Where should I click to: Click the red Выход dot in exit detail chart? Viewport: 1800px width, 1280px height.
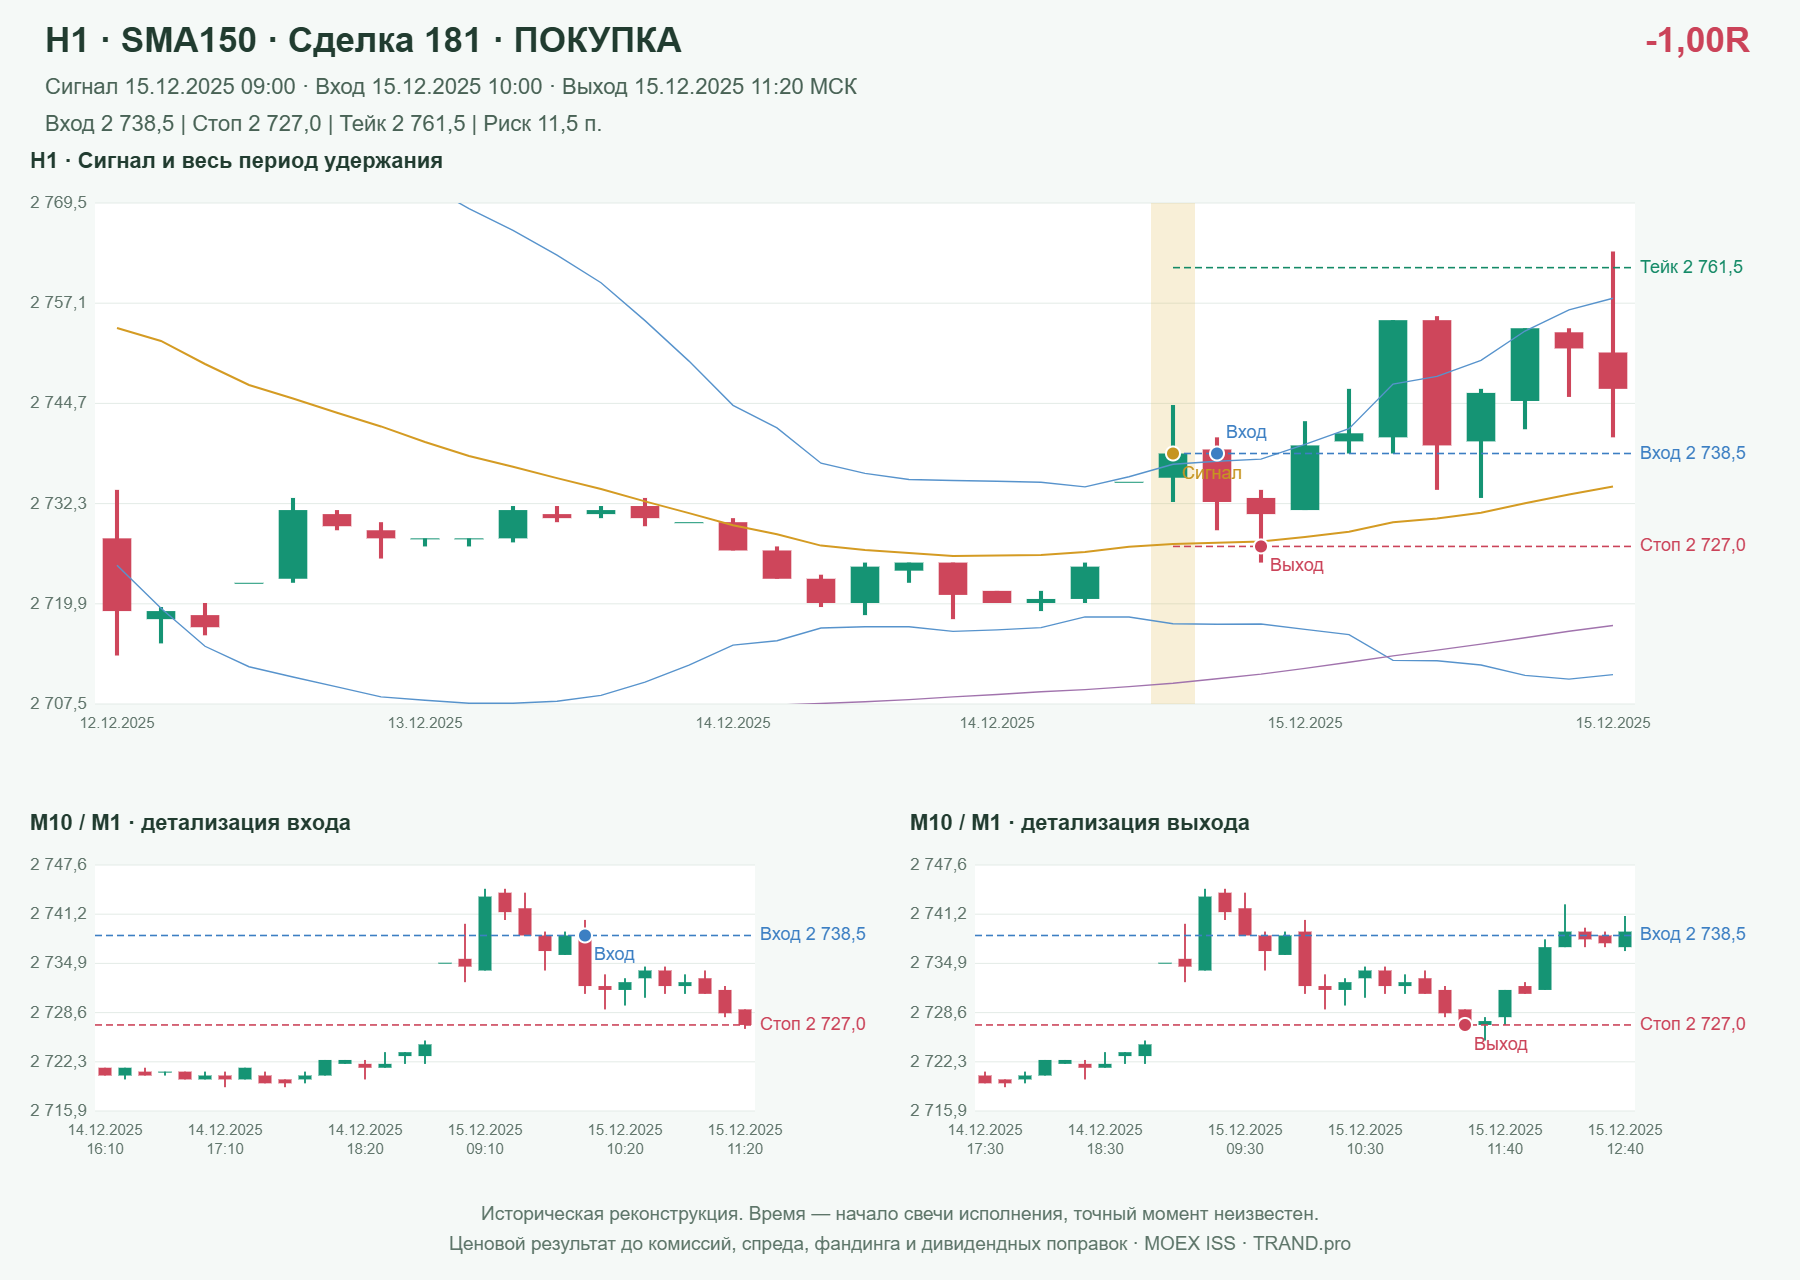1465,1025
